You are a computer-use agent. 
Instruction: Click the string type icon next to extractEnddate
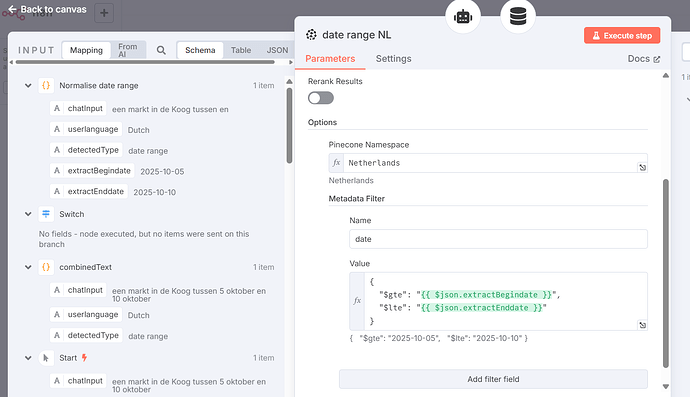point(57,191)
